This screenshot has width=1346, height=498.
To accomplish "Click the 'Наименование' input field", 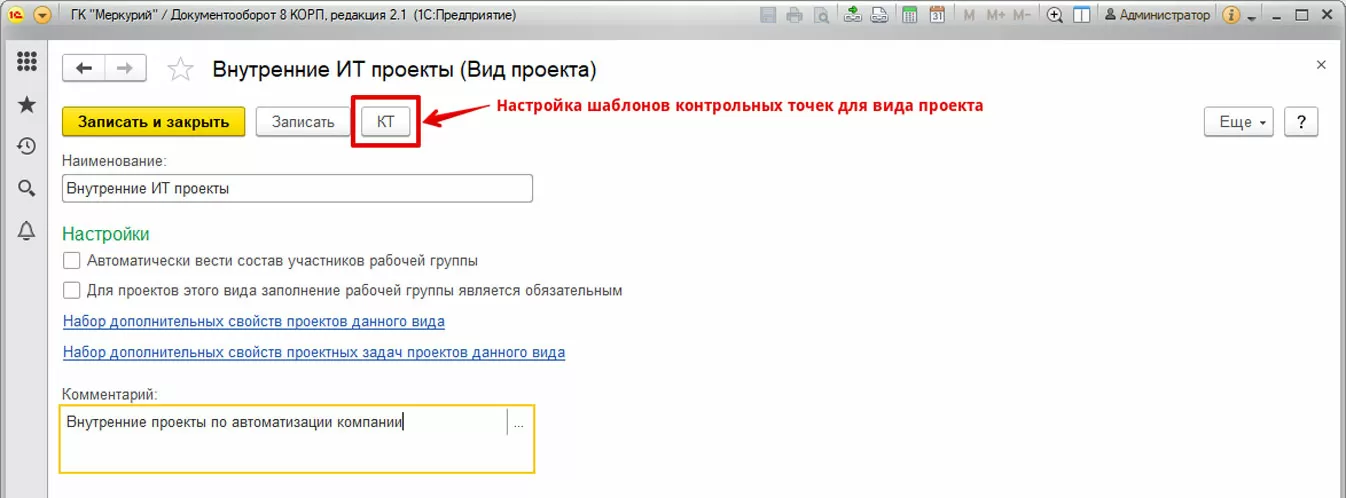I will tap(297, 188).
